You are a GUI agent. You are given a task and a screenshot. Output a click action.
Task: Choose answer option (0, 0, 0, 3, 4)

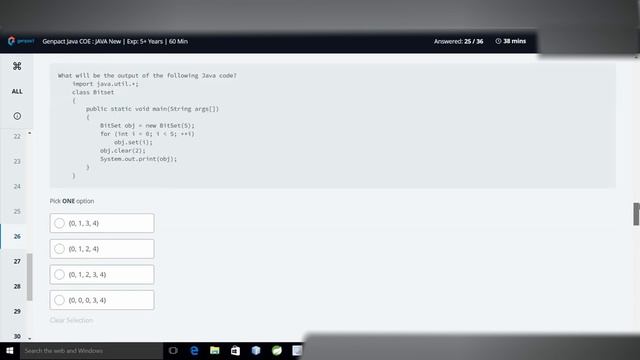tap(102, 300)
